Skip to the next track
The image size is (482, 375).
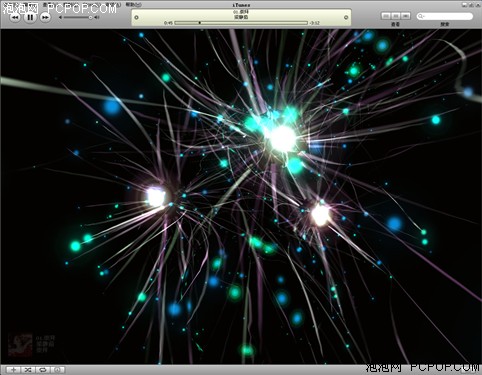pyautogui.click(x=45, y=17)
